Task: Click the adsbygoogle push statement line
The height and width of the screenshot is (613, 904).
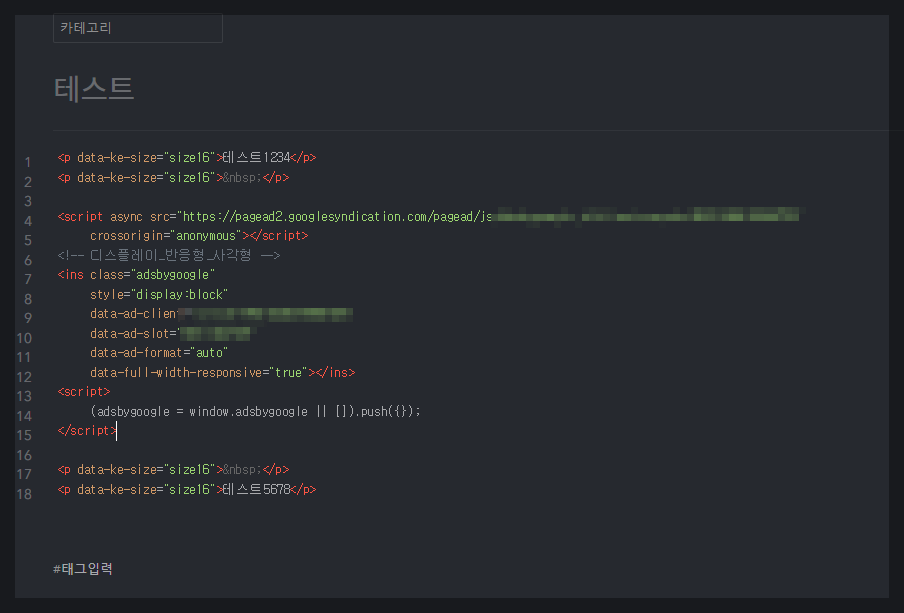Action: point(255,411)
